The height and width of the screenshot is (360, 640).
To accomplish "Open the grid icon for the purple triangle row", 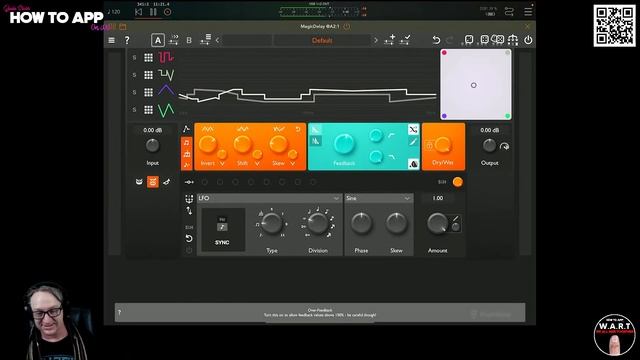I will click(x=149, y=92).
